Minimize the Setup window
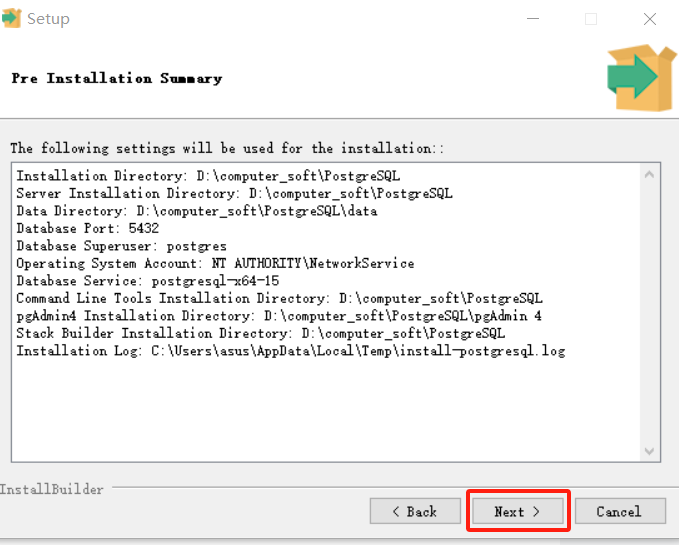This screenshot has height=545, width=679. click(533, 19)
